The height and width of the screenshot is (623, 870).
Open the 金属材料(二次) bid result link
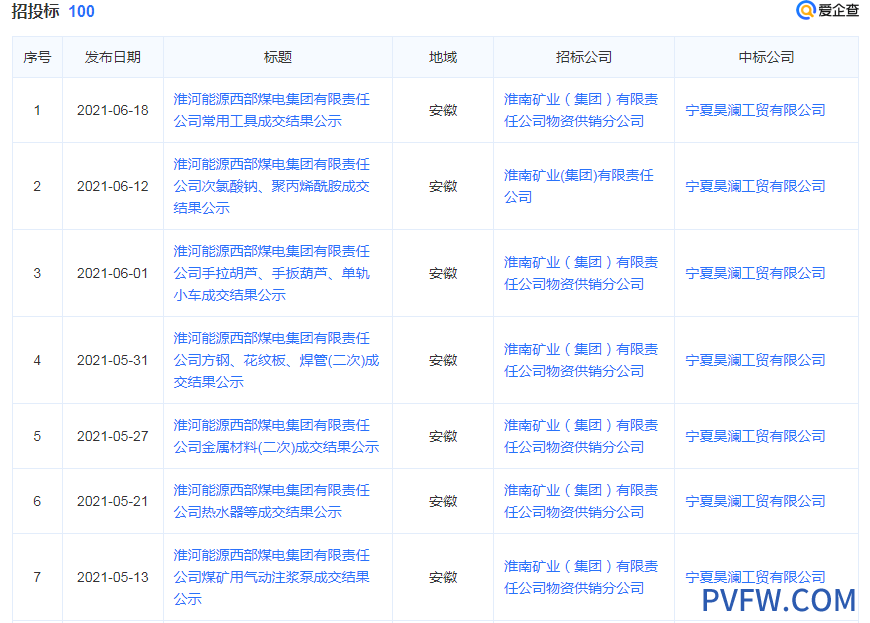[276, 436]
